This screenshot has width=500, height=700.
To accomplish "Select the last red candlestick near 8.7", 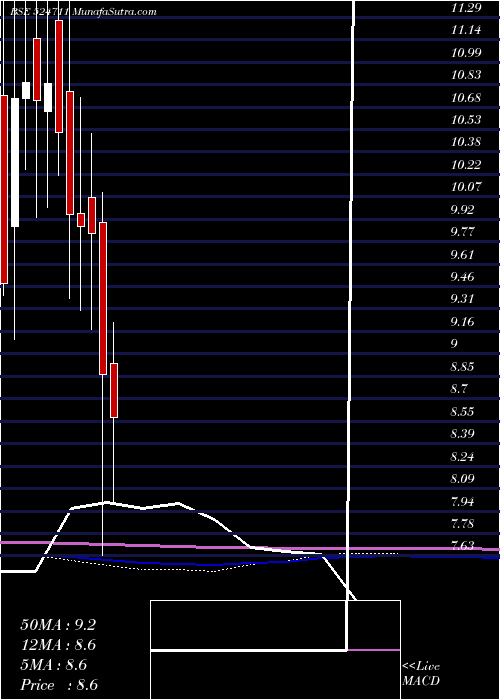I will point(114,391).
